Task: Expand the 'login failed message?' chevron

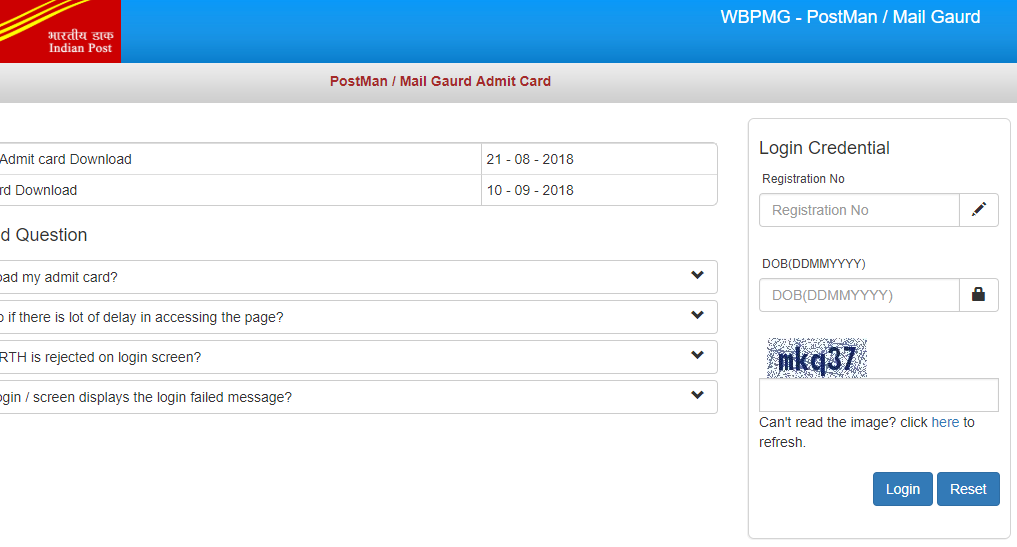Action: [697, 395]
